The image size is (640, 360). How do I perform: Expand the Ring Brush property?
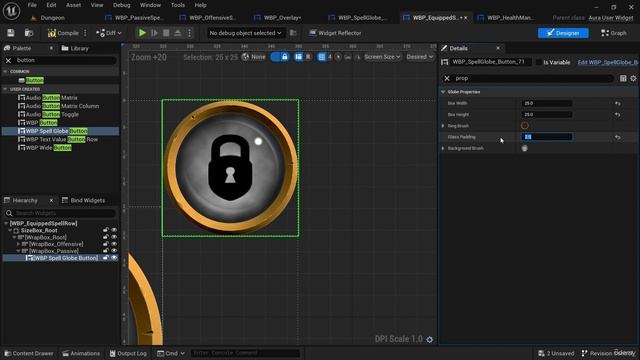[x=443, y=126]
